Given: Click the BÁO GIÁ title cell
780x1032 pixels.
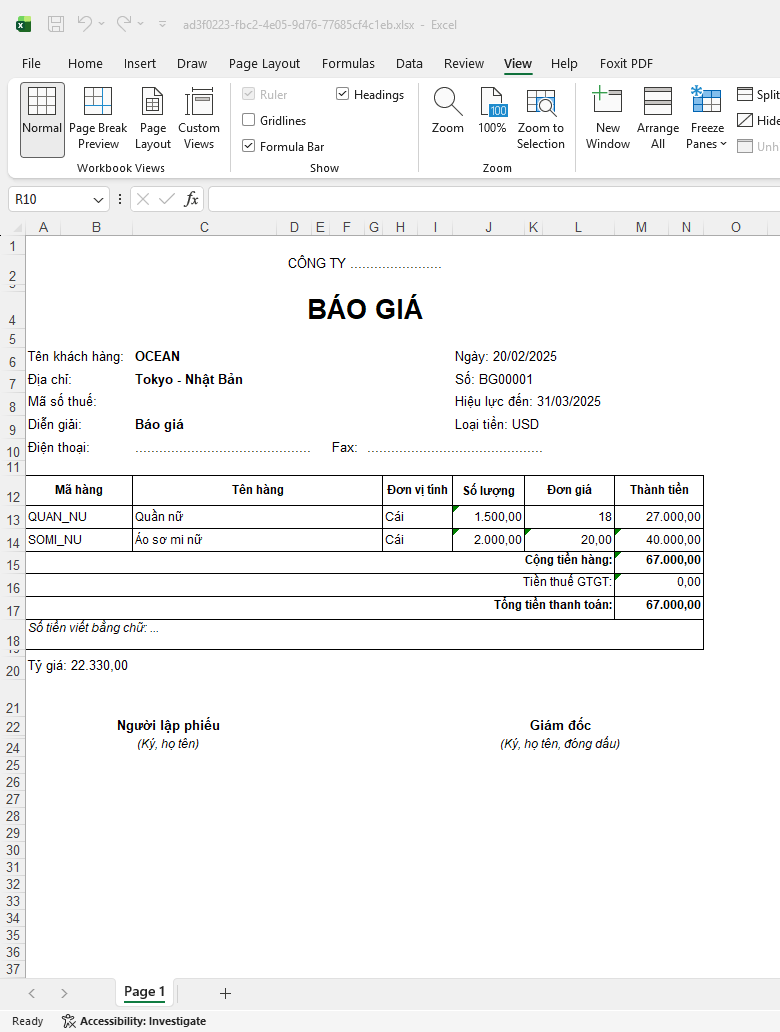Looking at the screenshot, I should [x=365, y=309].
